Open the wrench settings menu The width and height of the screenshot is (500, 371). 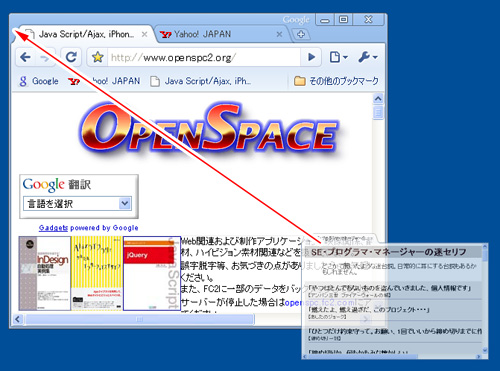pos(367,57)
